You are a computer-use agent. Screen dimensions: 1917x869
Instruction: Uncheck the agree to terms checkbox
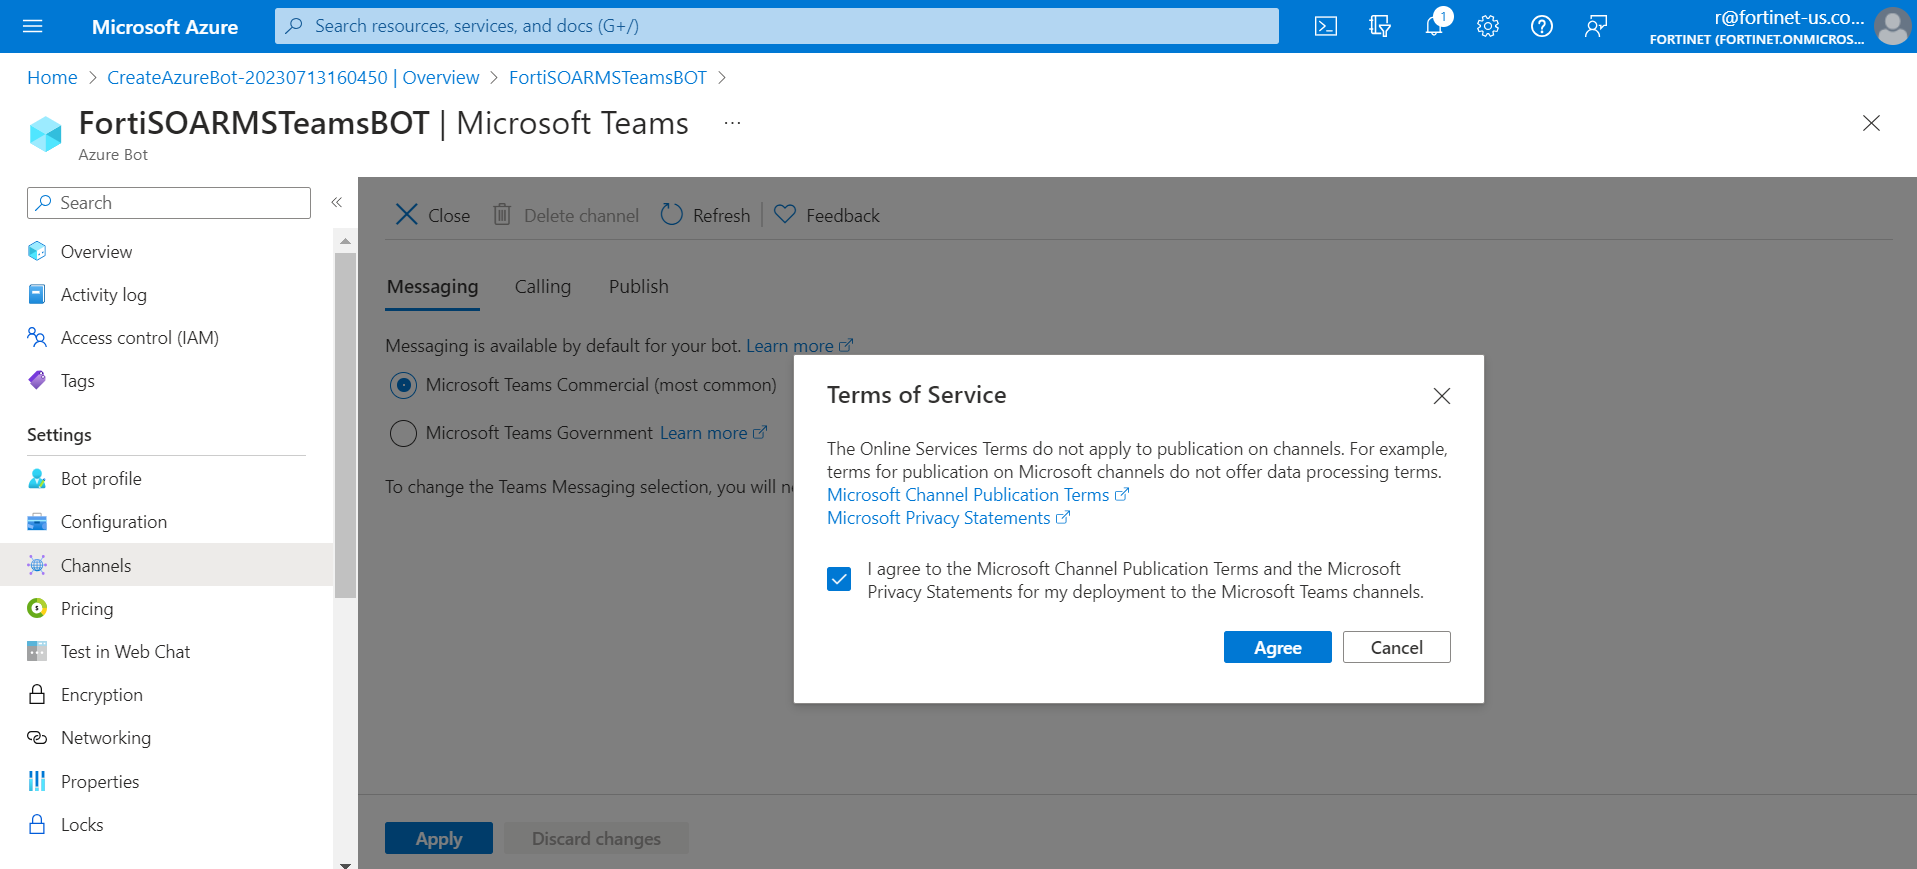(839, 579)
